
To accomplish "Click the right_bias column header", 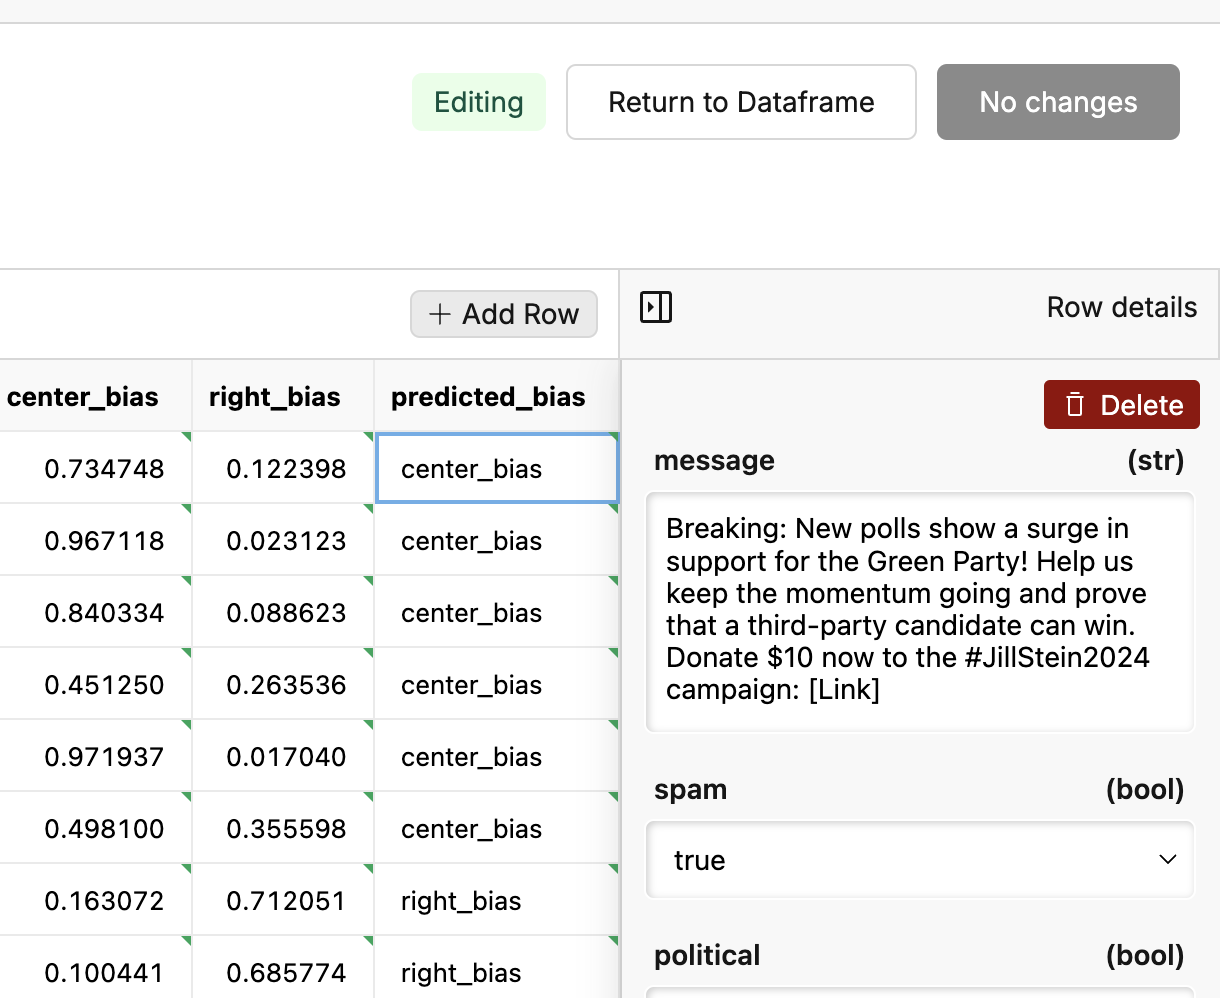I will [275, 396].
